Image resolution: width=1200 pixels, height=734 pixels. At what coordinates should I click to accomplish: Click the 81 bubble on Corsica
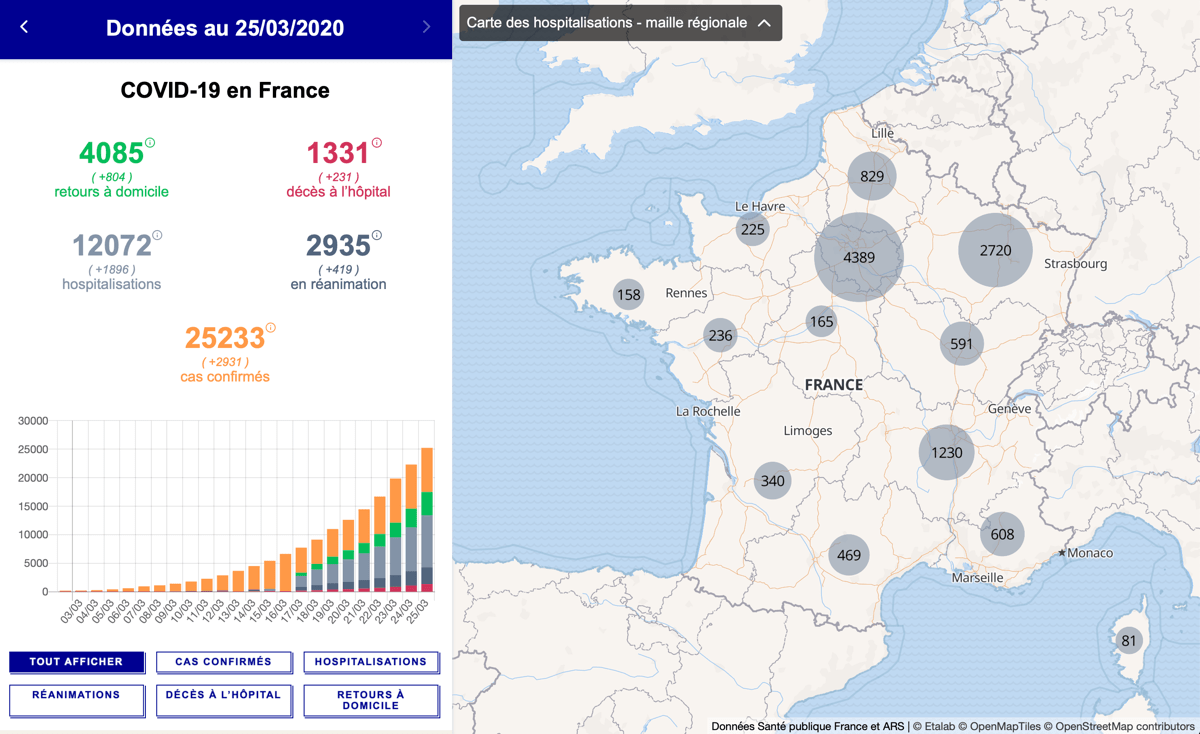[1129, 641]
